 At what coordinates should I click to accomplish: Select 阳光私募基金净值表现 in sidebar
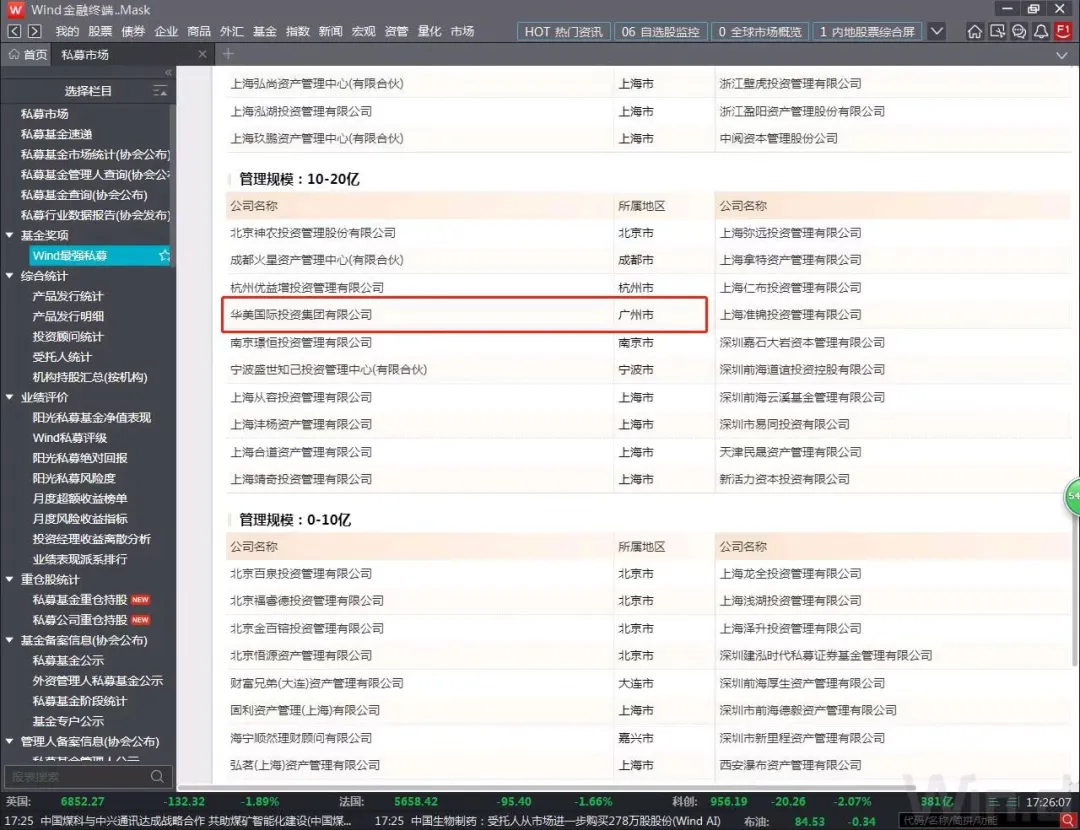pyautogui.click(x=92, y=418)
